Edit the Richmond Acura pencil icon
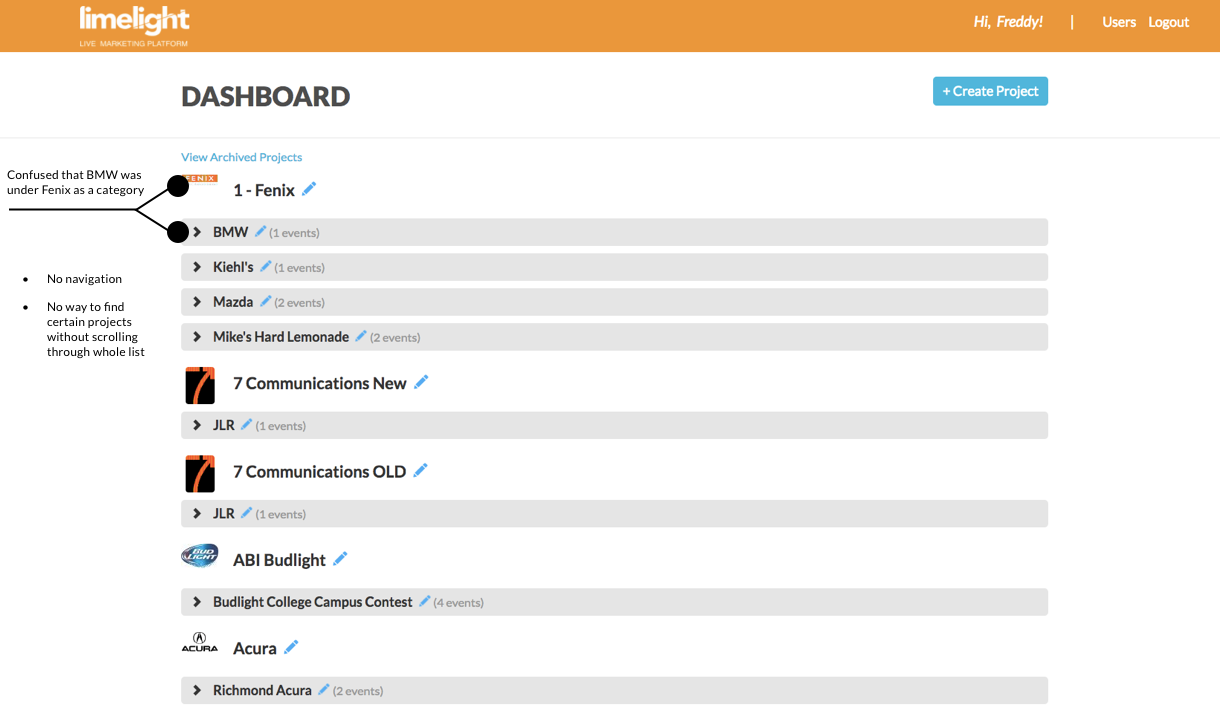The width and height of the screenshot is (1220, 705). point(323,689)
